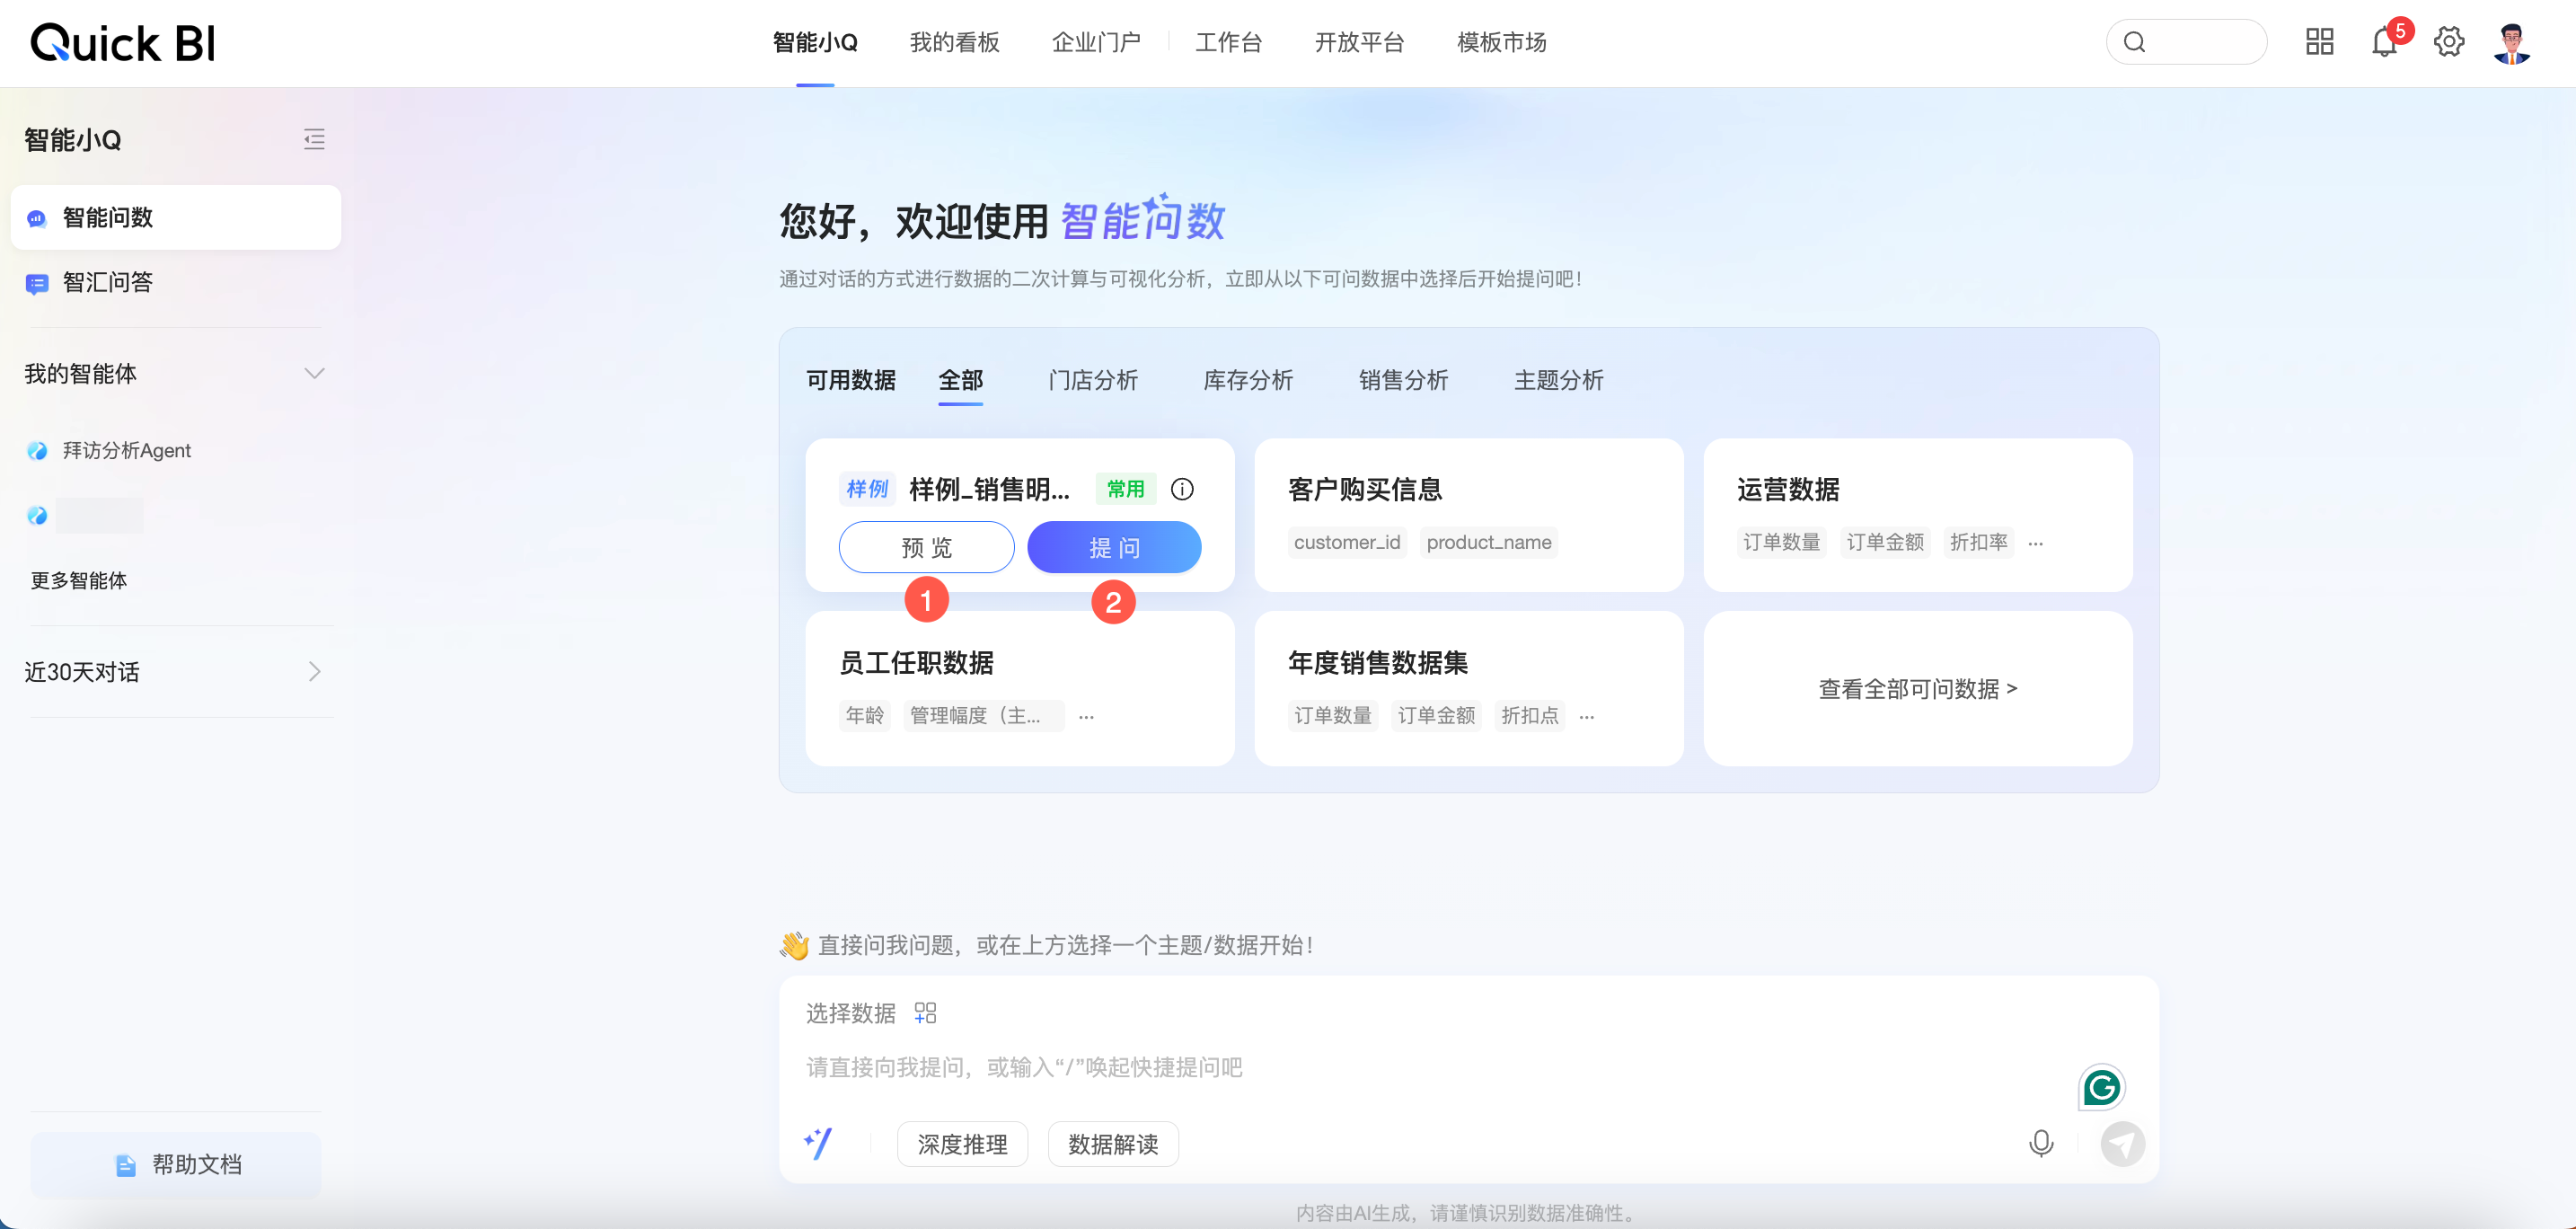Click the search box in the top bar
This screenshot has height=1229, width=2576.
pos(2186,42)
